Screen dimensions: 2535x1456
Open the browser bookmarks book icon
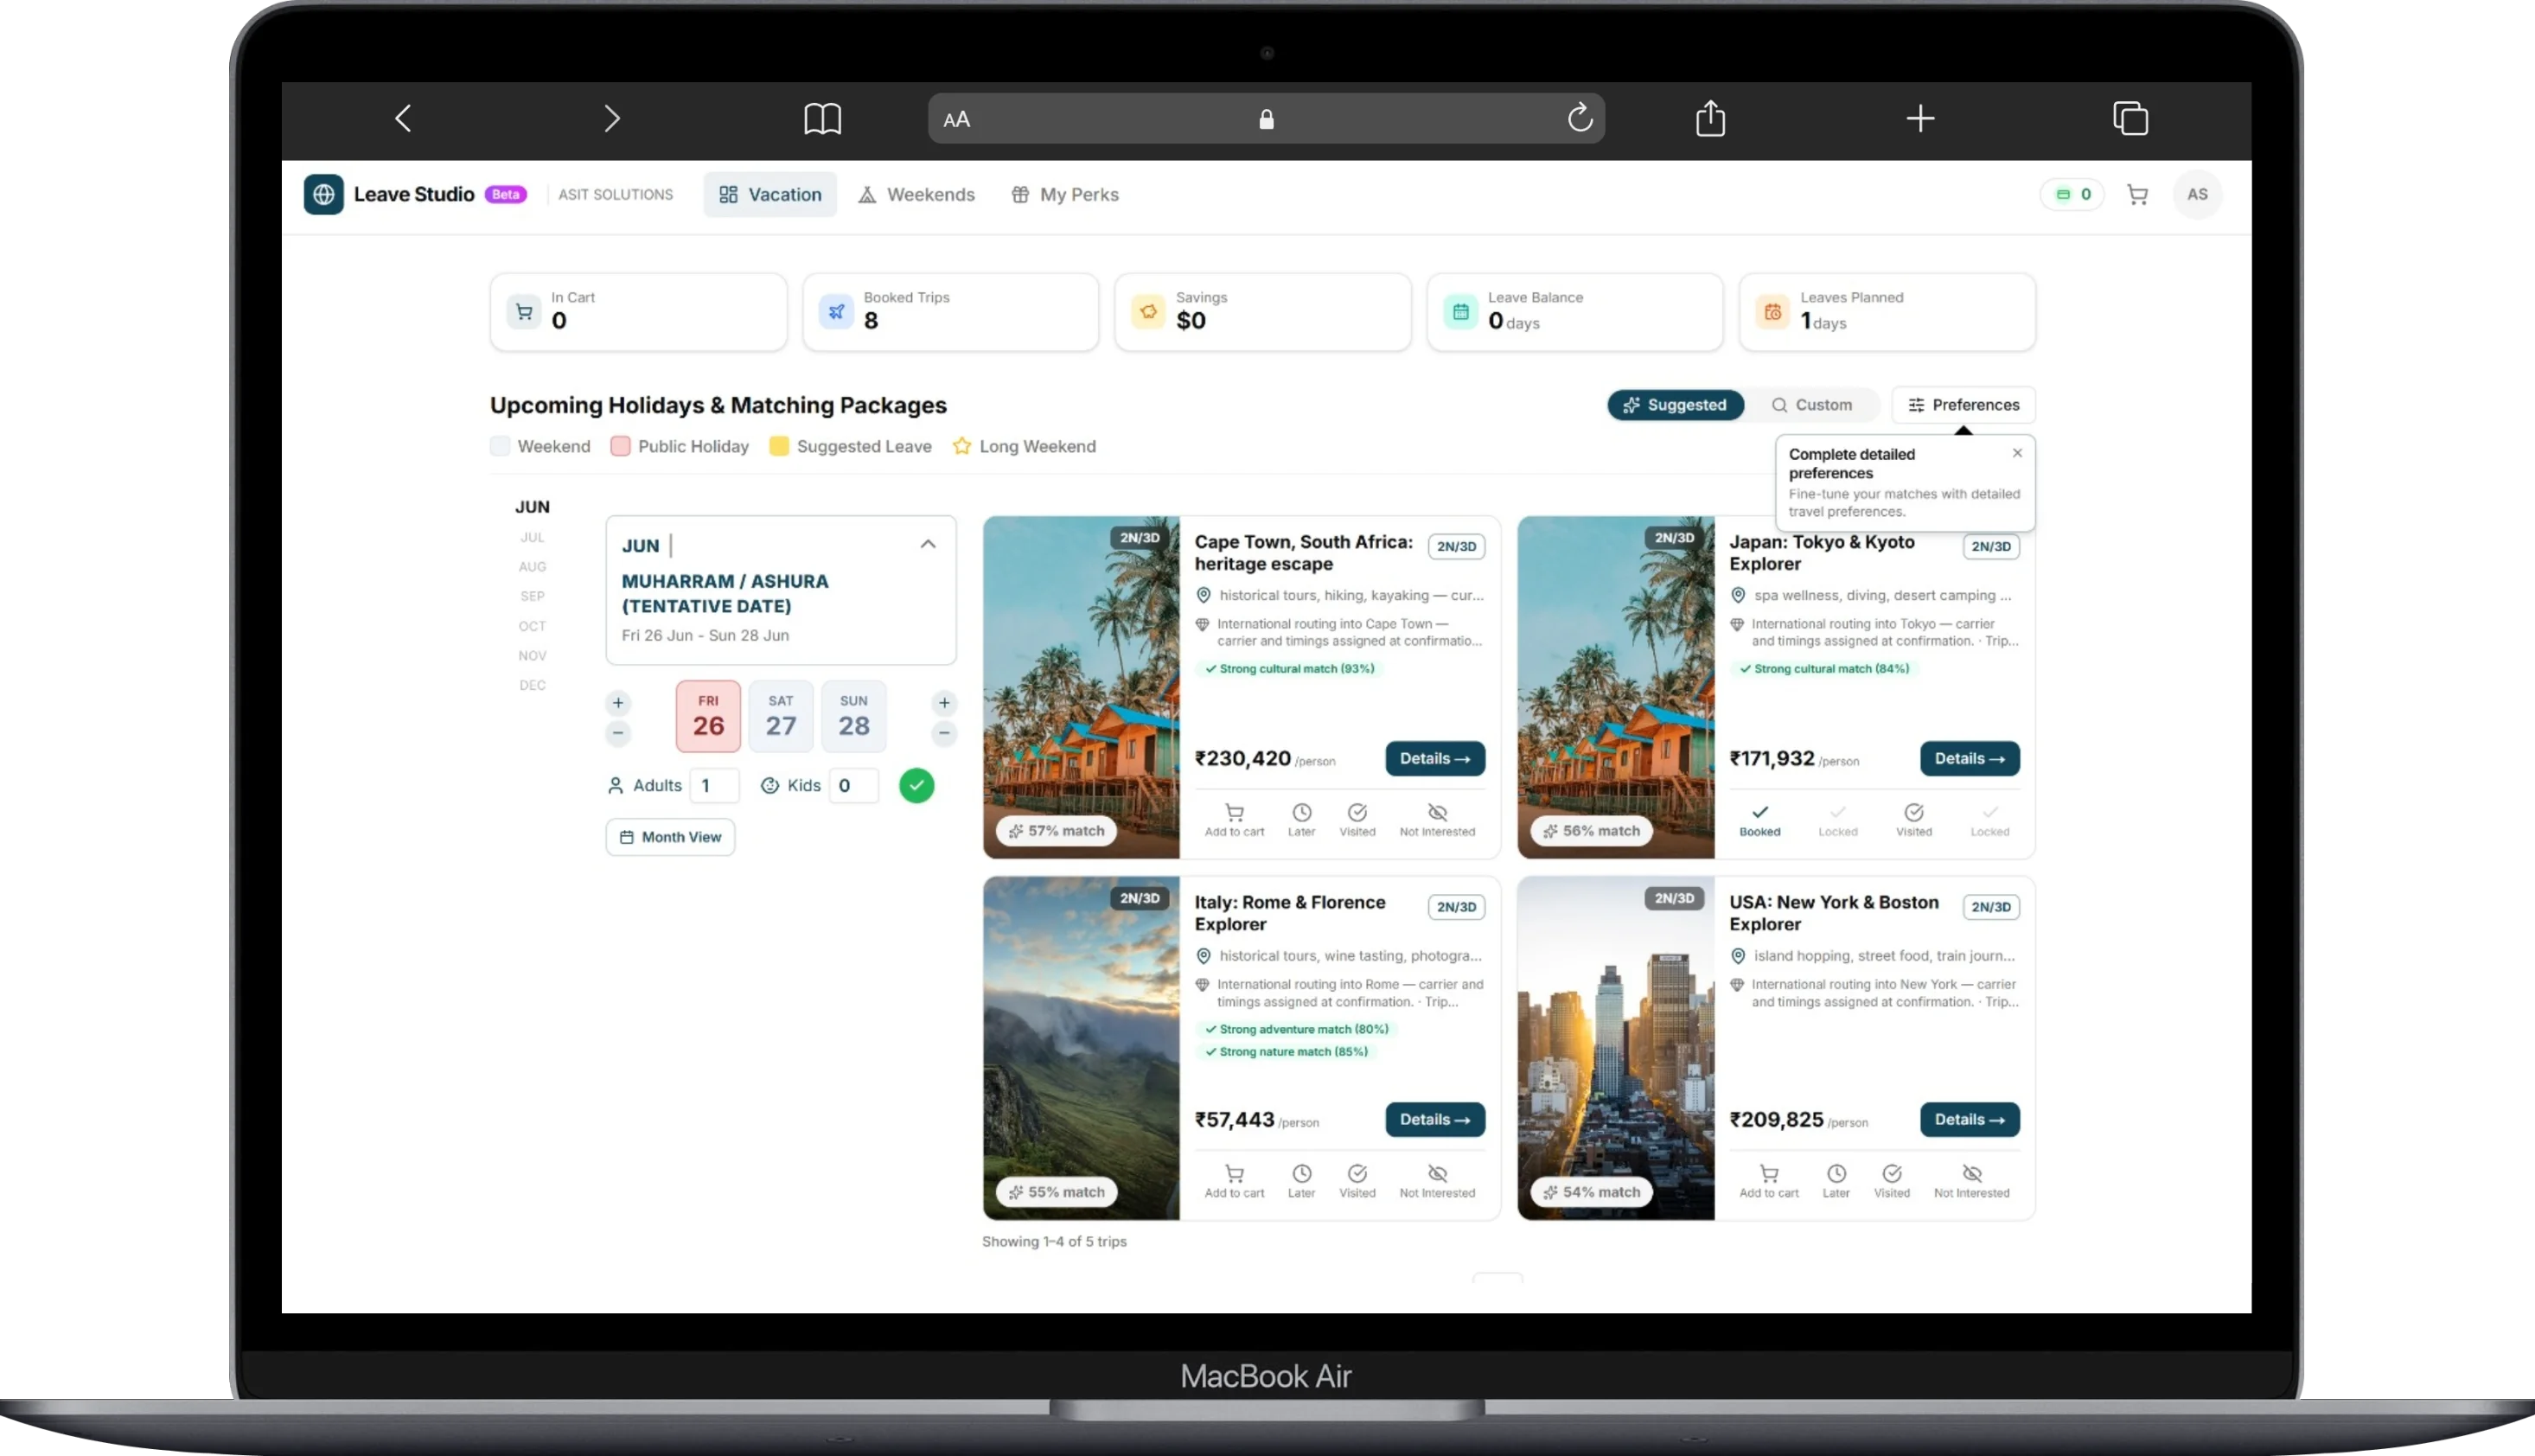(x=822, y=119)
